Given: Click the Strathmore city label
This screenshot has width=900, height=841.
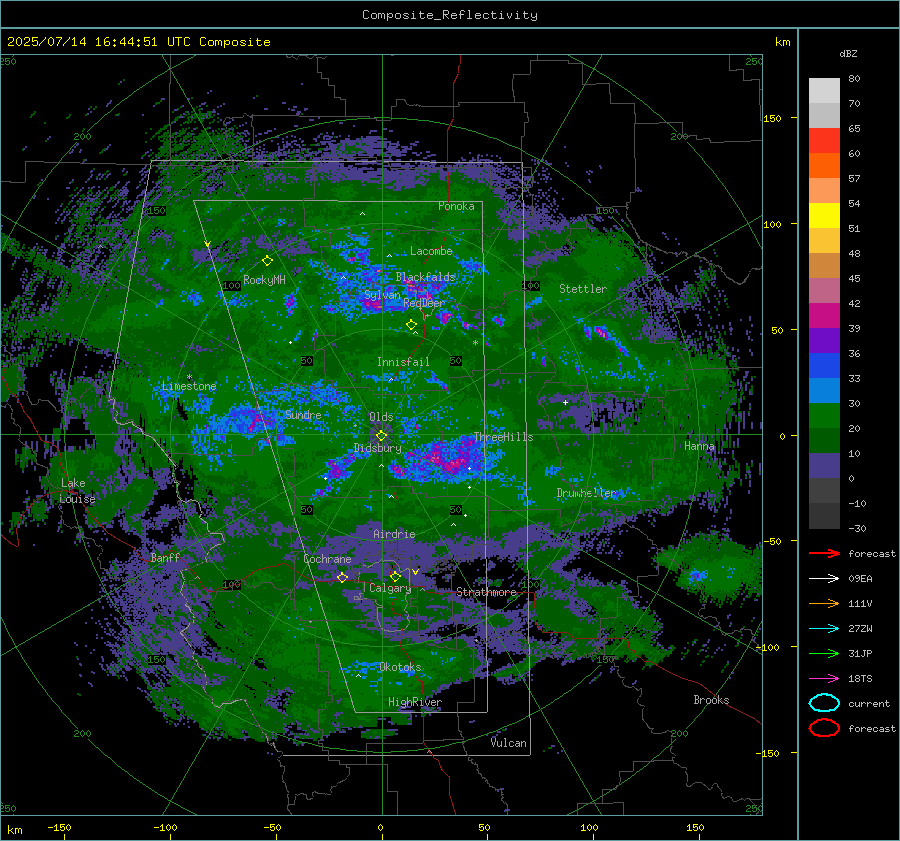Looking at the screenshot, I should (x=486, y=592).
